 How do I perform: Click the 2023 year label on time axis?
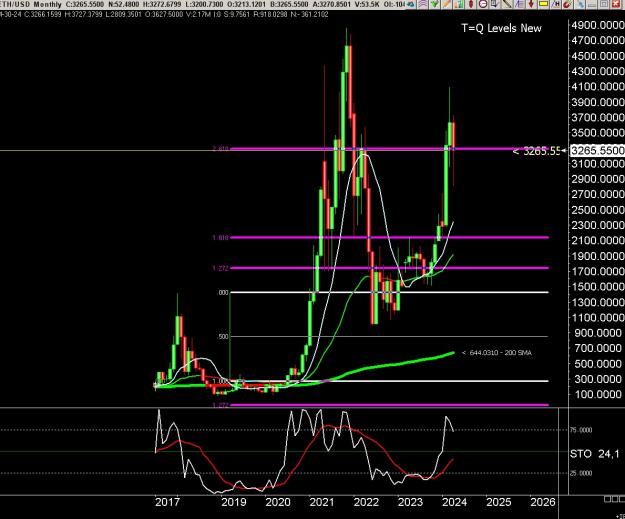(410, 502)
